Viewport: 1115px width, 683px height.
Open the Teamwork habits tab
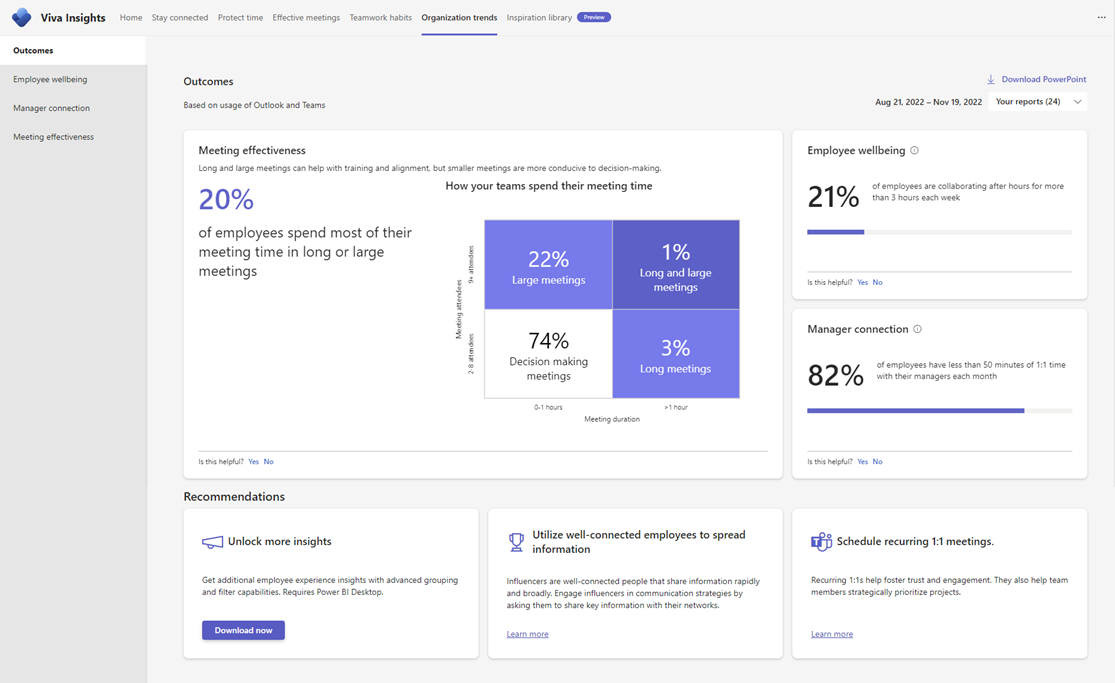click(380, 18)
